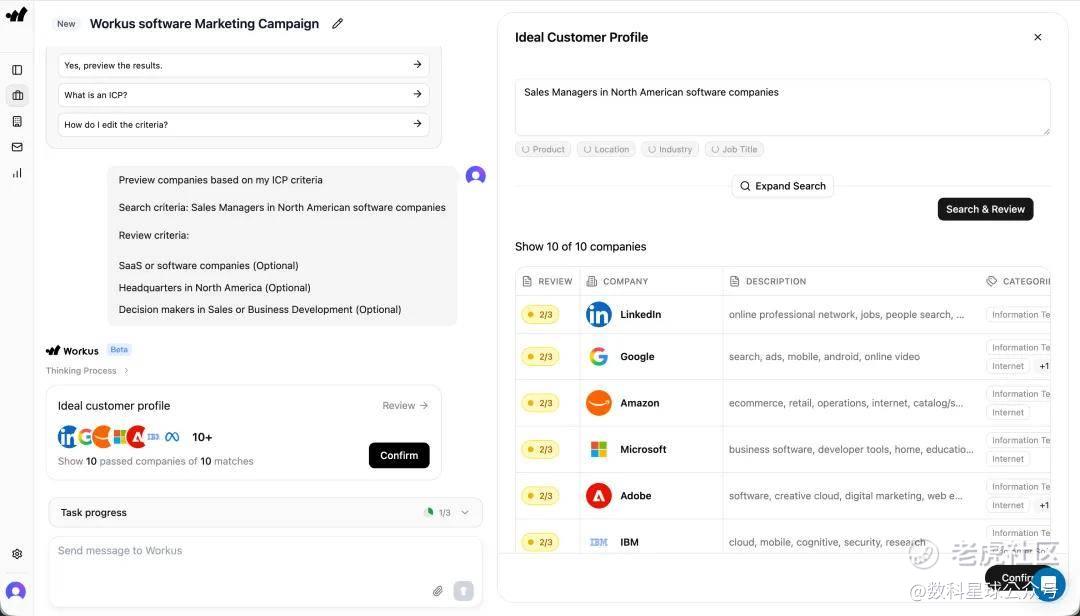The width and height of the screenshot is (1080, 616).
Task: Select 'How do I edit the criteria?' suggestion
Action: coord(243,125)
